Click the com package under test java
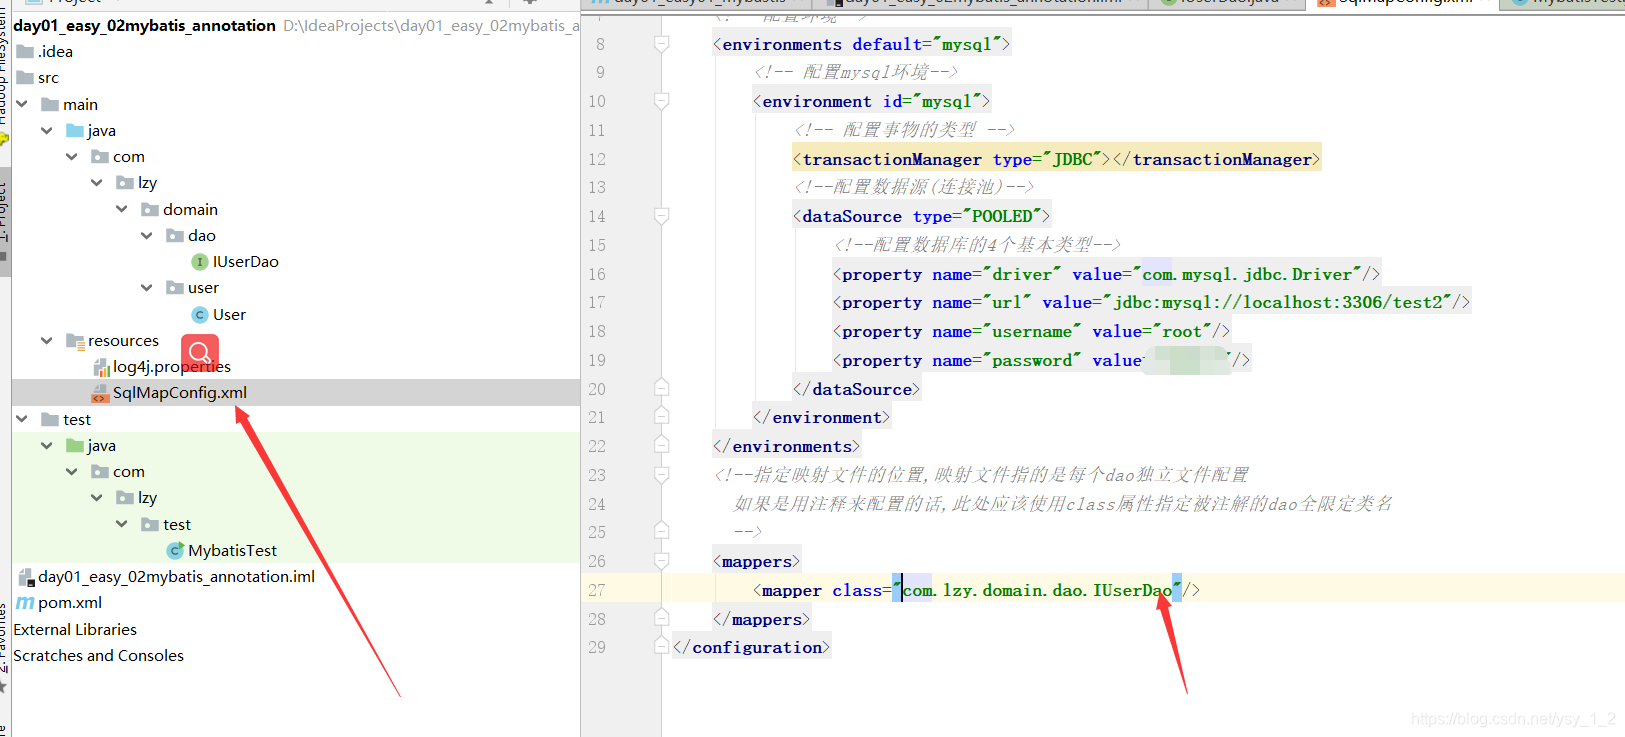 point(129,471)
